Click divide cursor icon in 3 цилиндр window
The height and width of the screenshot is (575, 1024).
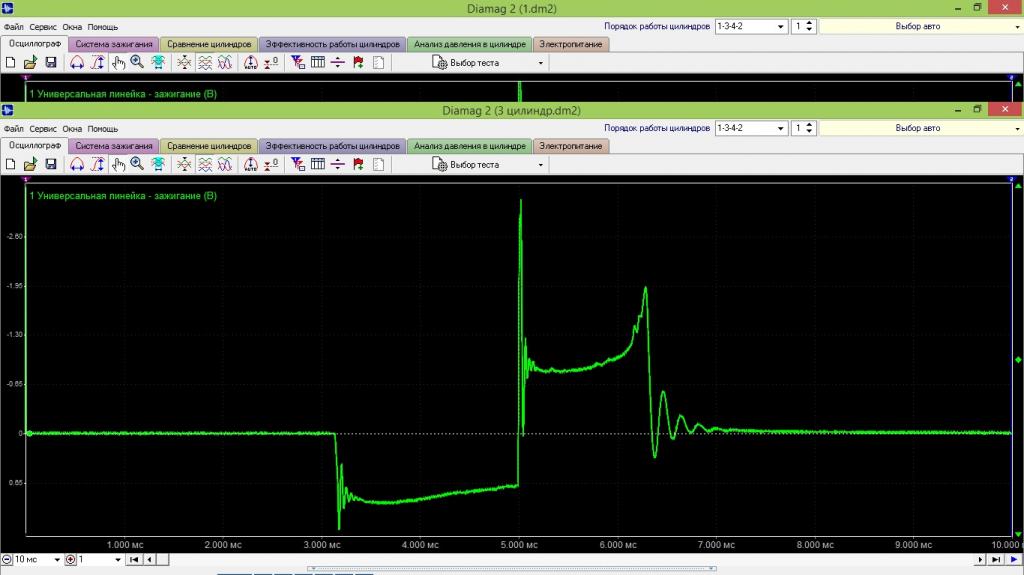coord(338,164)
